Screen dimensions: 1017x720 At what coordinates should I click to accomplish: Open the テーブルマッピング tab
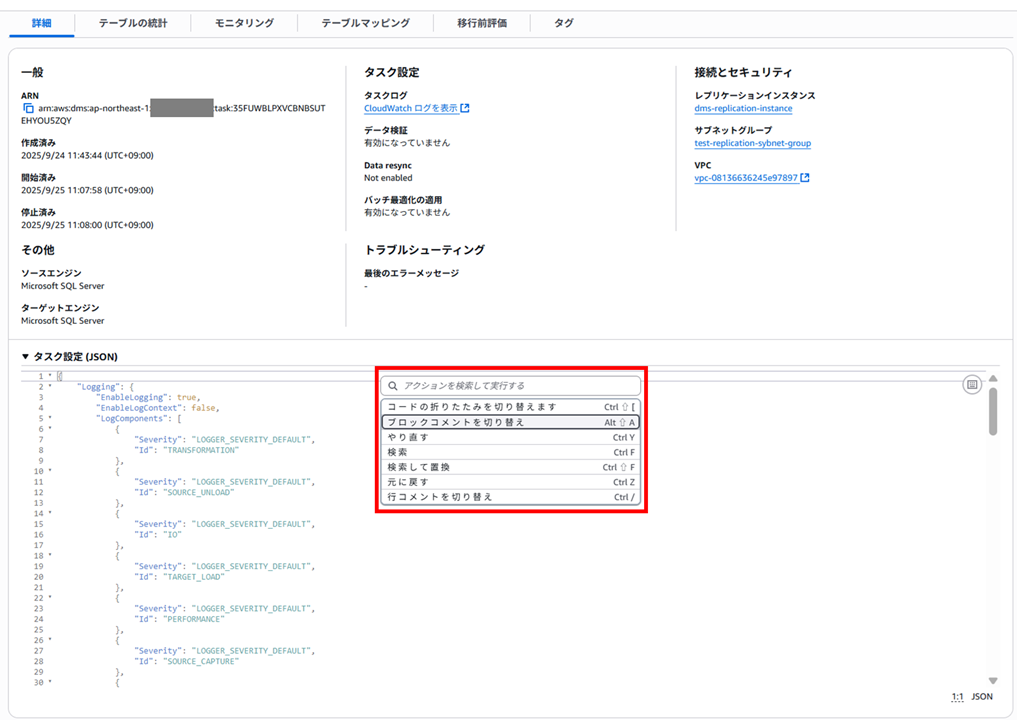(x=366, y=23)
